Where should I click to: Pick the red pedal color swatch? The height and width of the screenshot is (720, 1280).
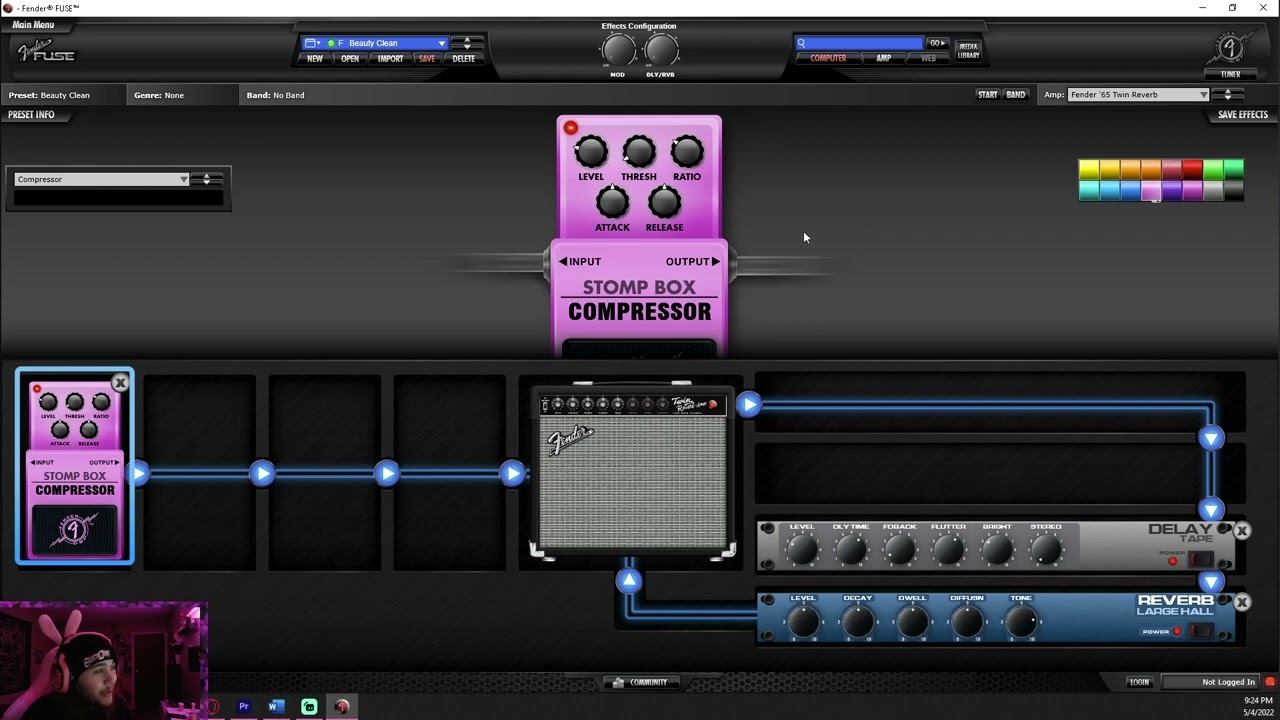point(1192,169)
